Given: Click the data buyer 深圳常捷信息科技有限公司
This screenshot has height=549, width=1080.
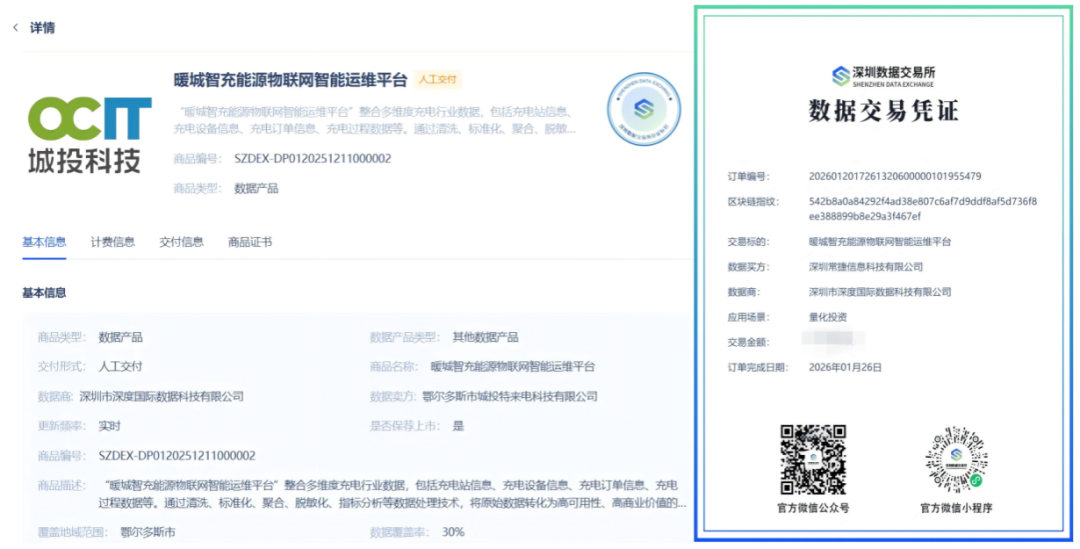Looking at the screenshot, I should [x=866, y=267].
